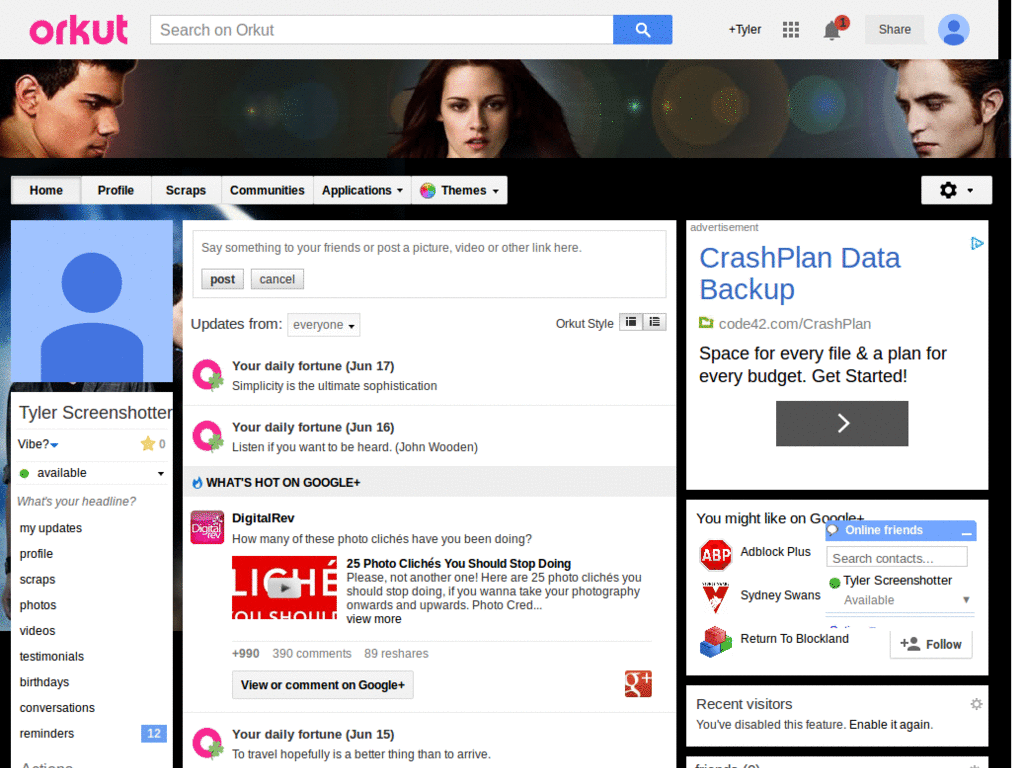Screen dimensions: 1024x768
Task: Click the Jun 17 fortune Orkut icon
Action: [208, 376]
